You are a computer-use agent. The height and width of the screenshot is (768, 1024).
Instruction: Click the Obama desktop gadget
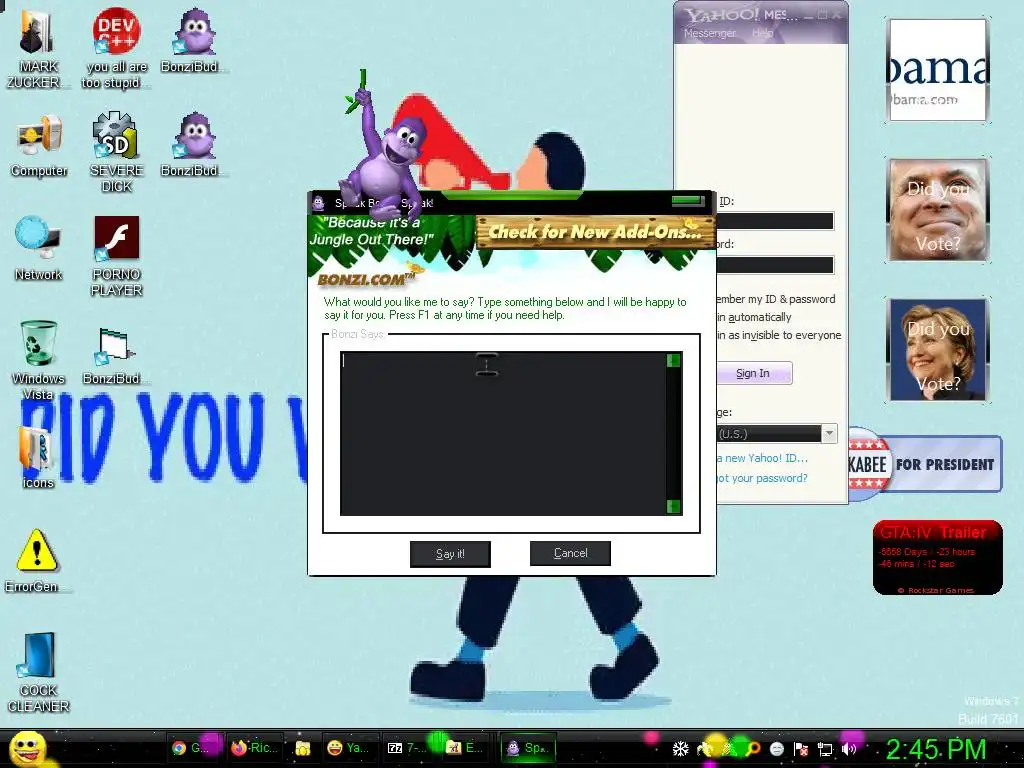coord(938,70)
